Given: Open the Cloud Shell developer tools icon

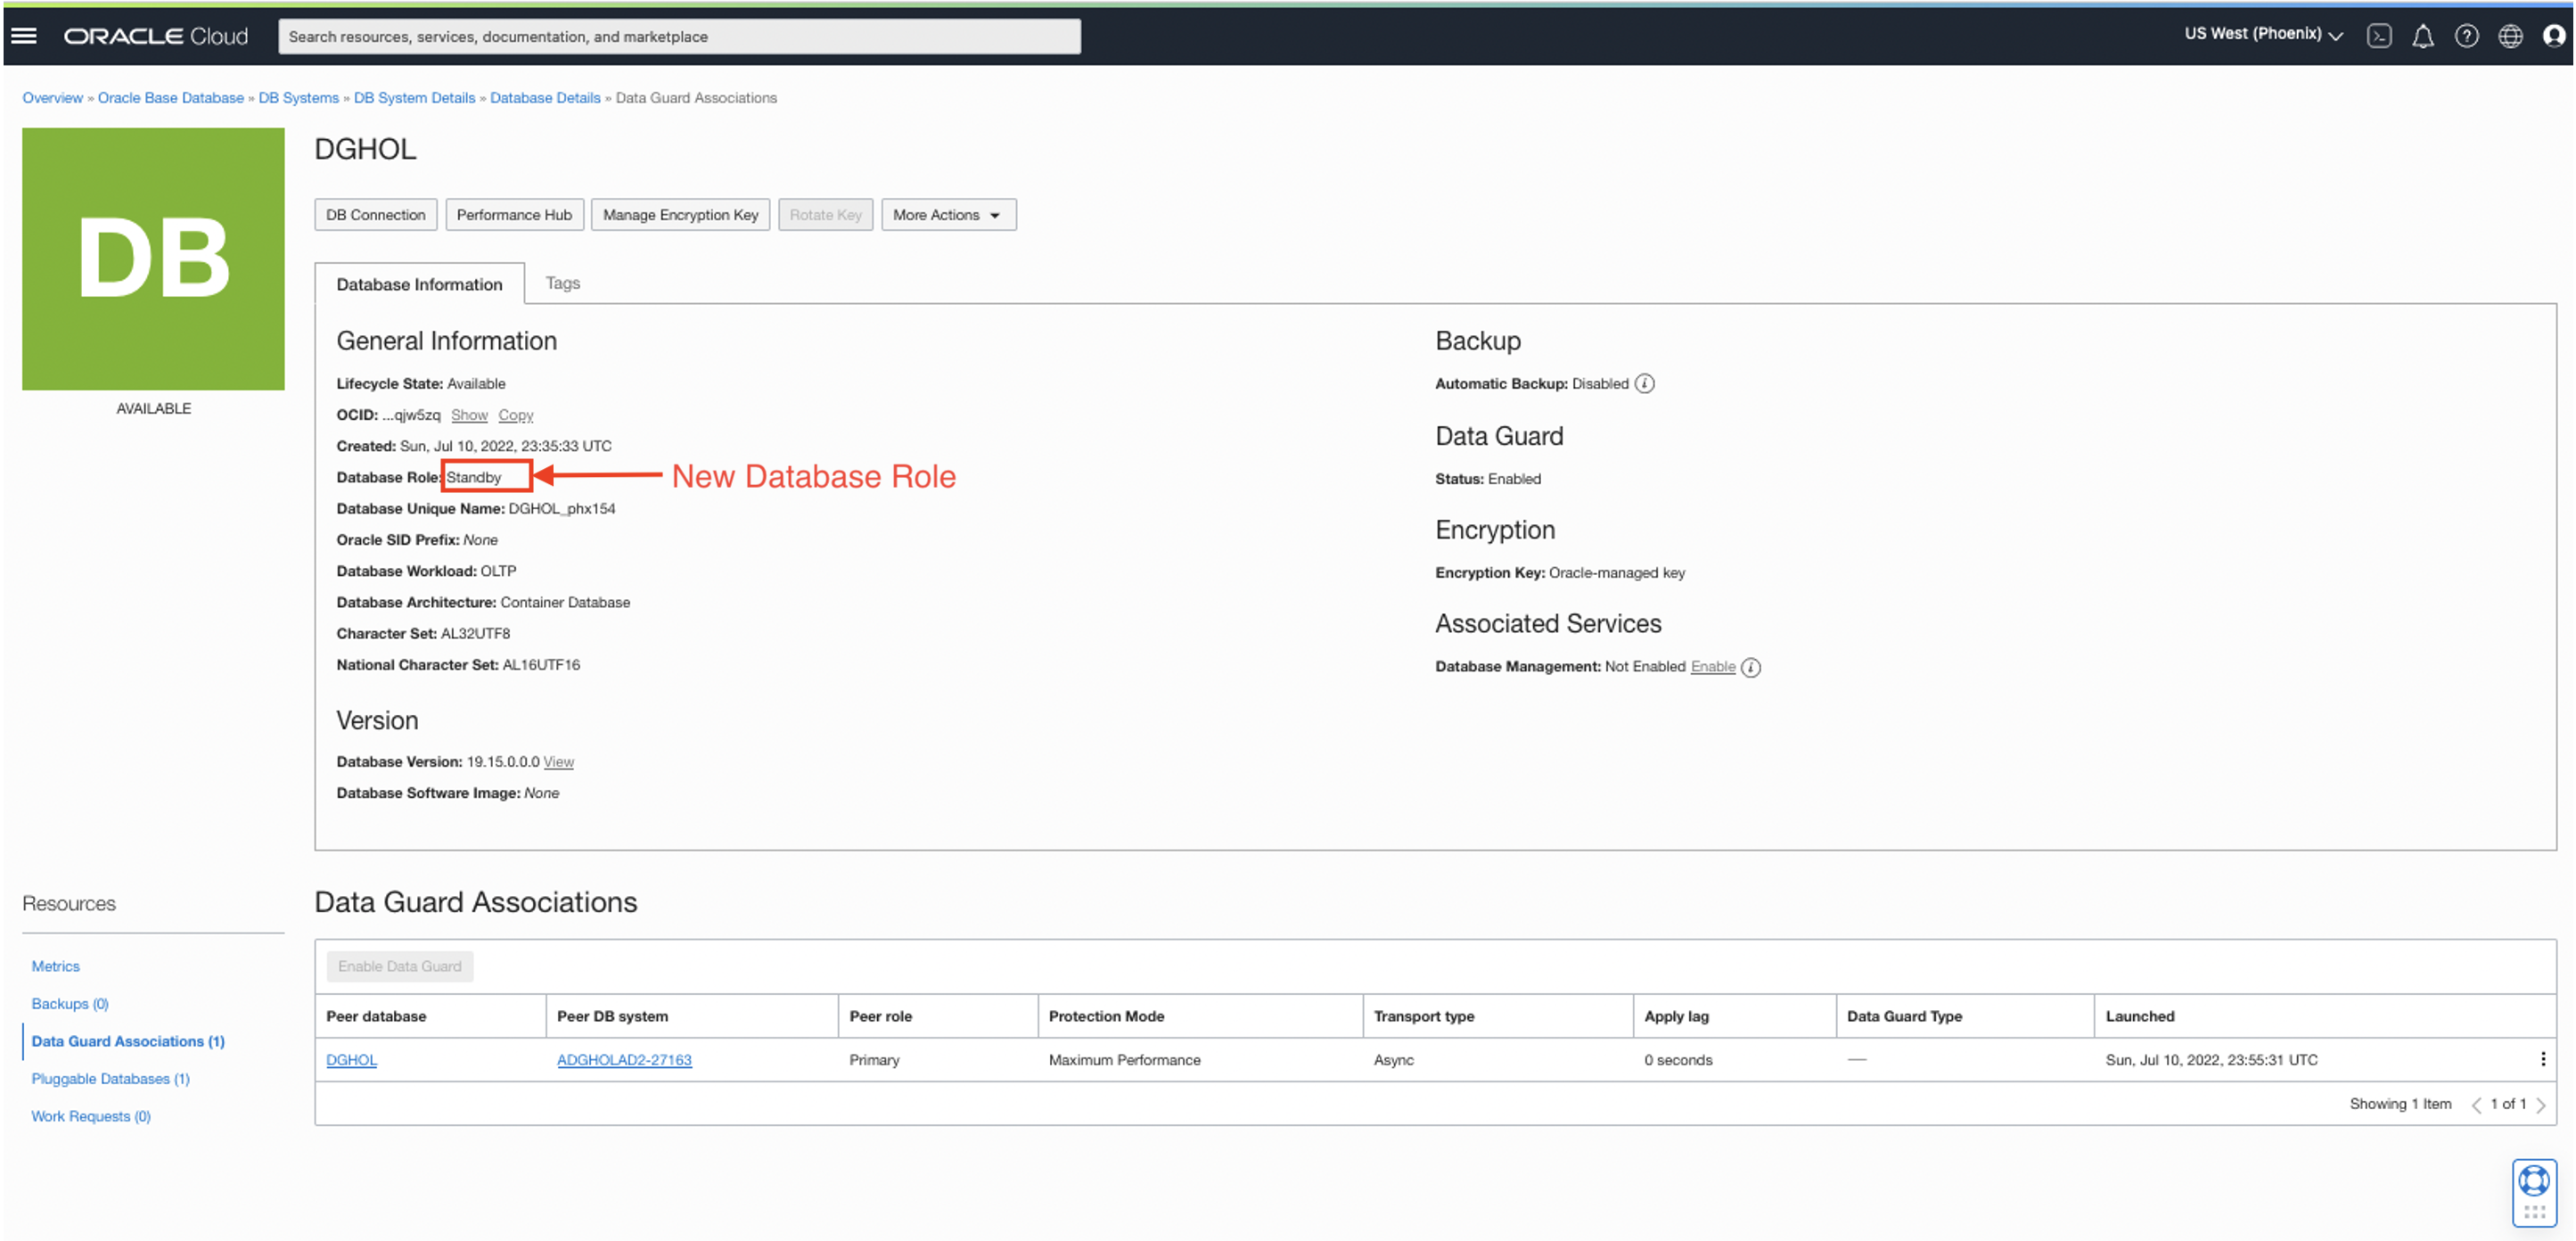Looking at the screenshot, I should tap(2378, 36).
